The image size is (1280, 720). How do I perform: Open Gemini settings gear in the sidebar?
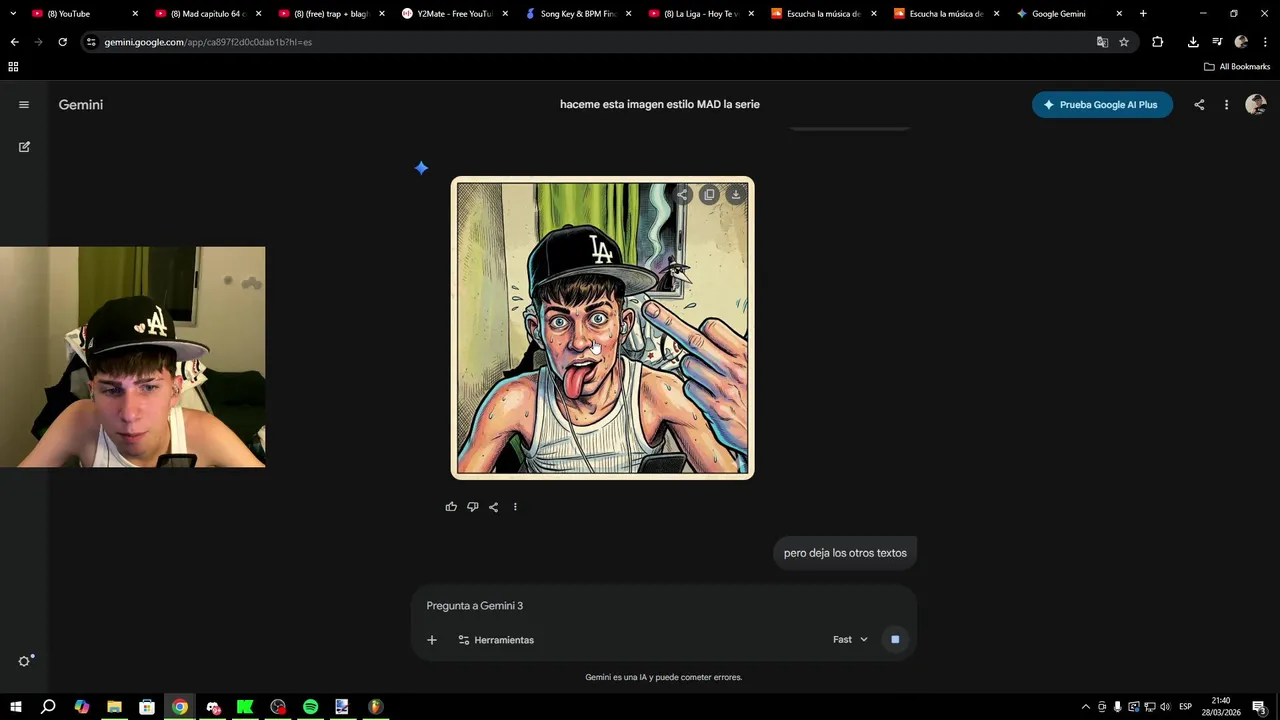click(25, 661)
